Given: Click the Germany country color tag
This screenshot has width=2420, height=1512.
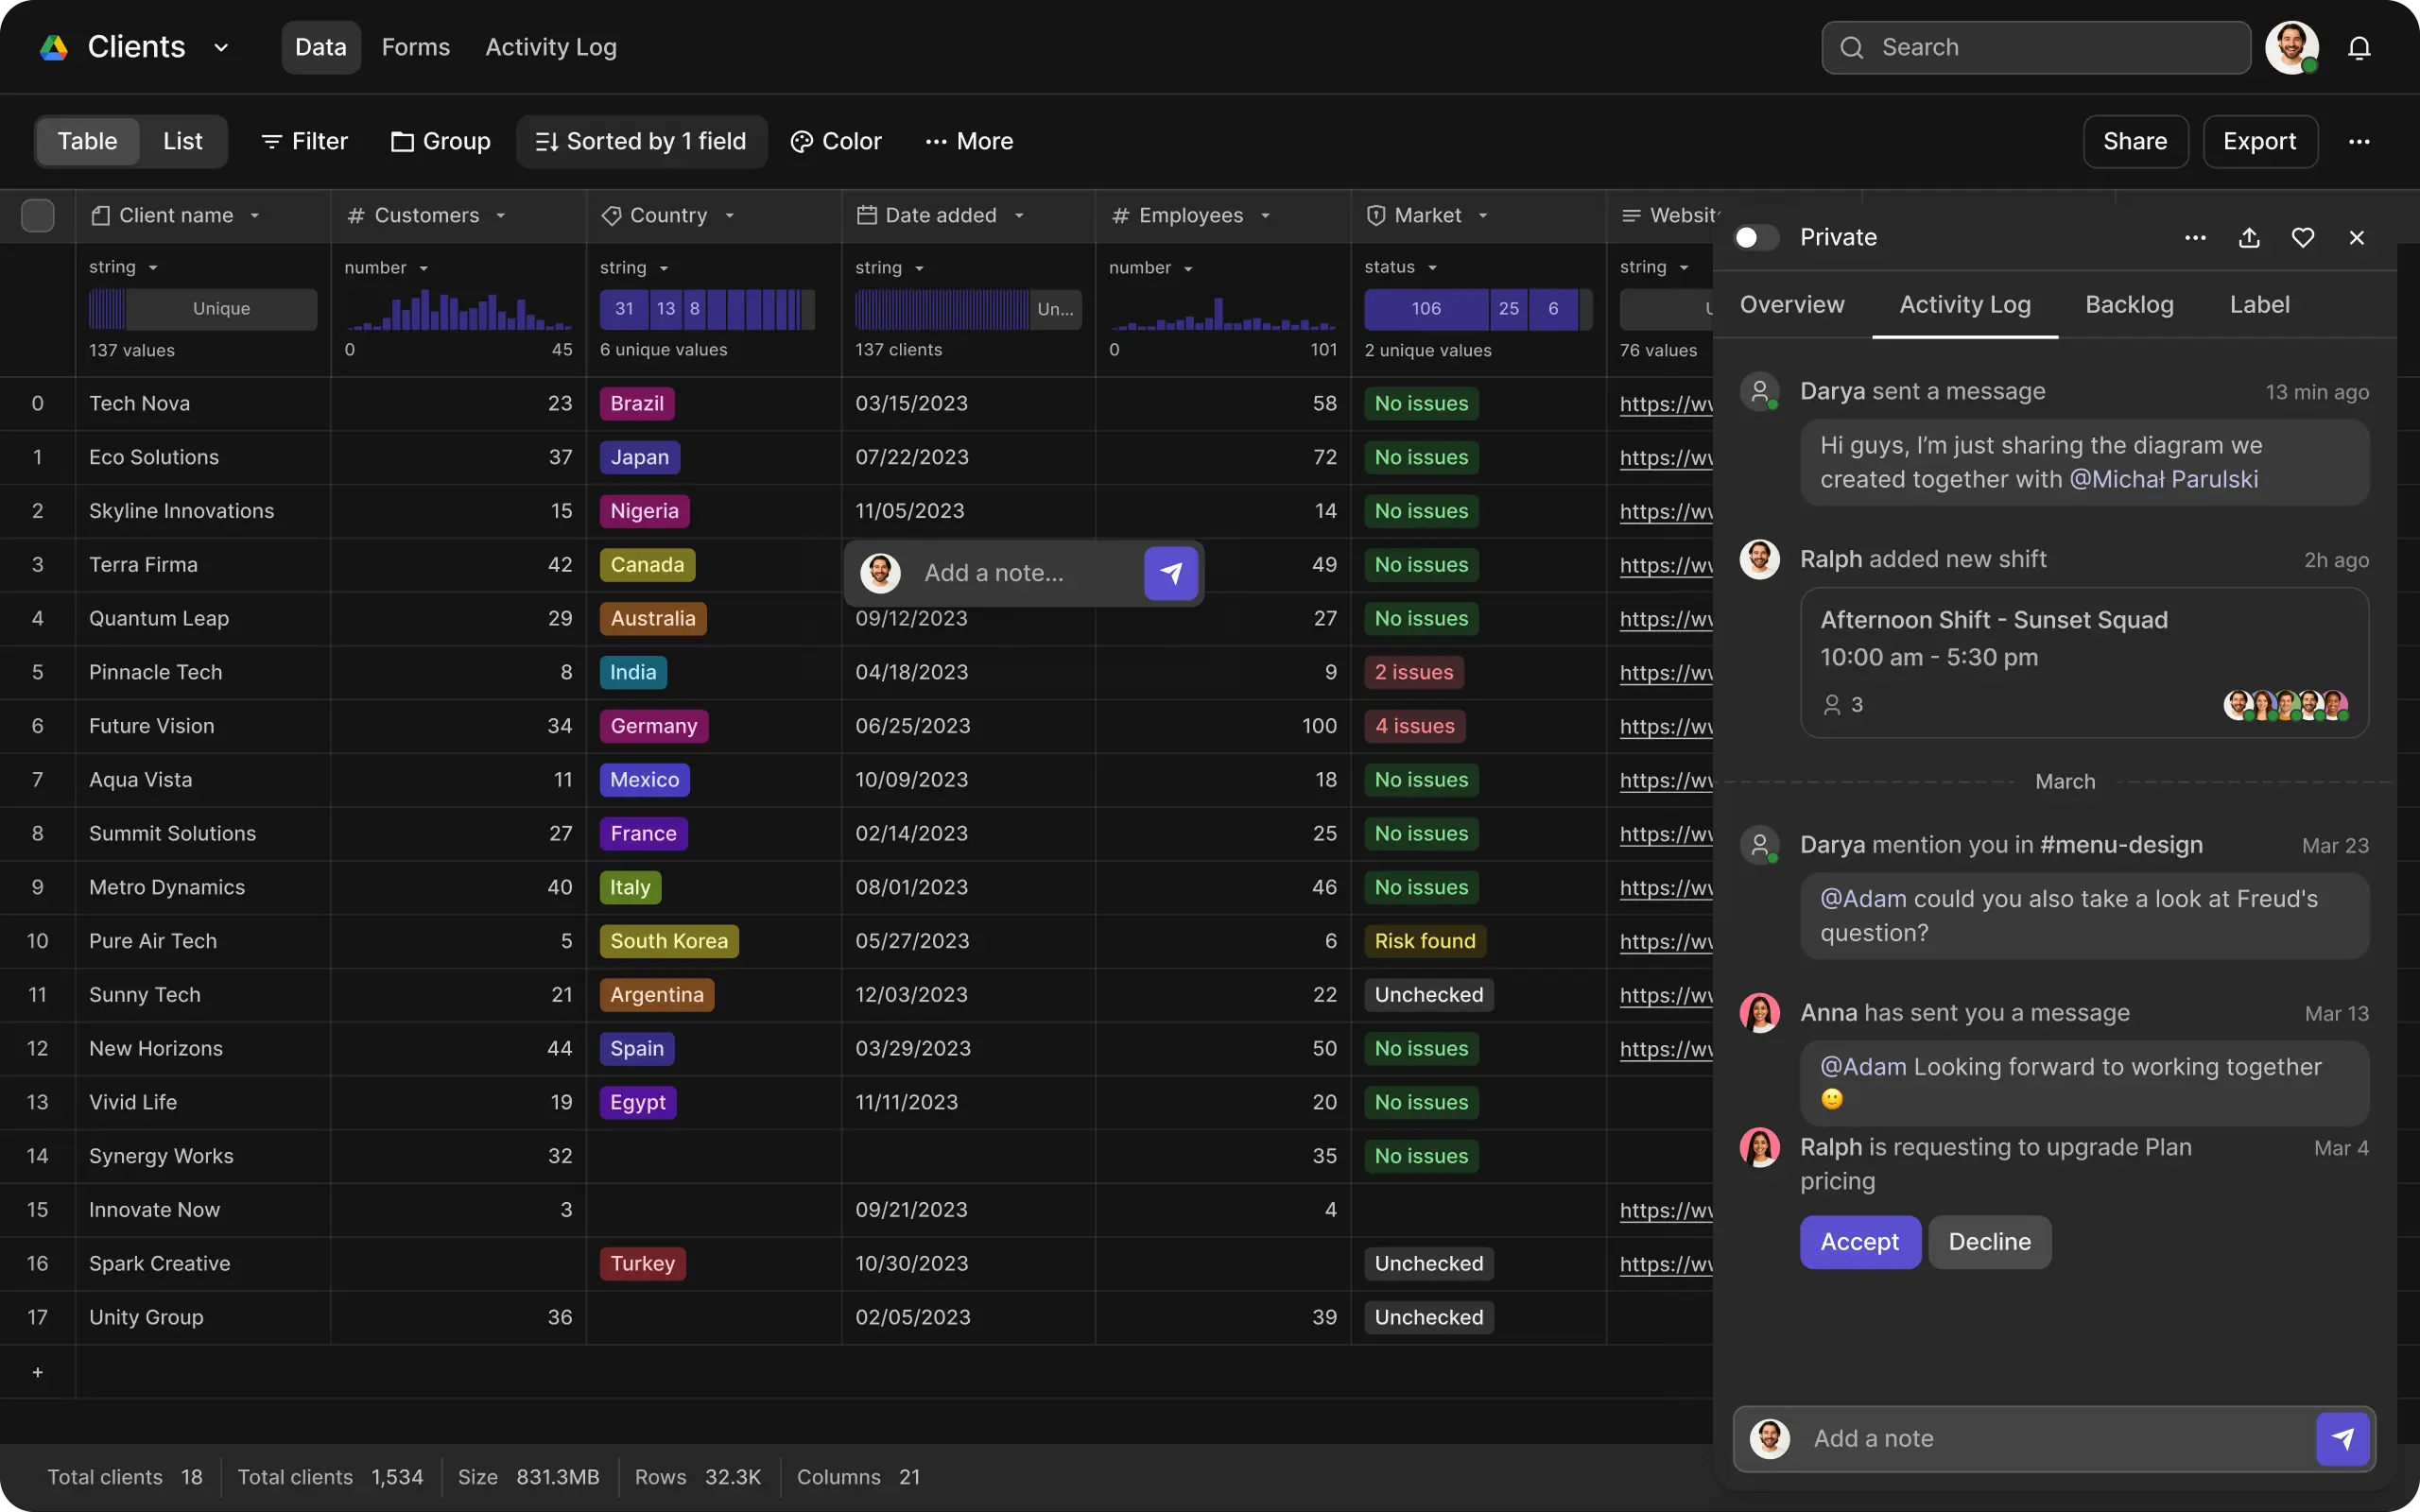Looking at the screenshot, I should pos(654,726).
